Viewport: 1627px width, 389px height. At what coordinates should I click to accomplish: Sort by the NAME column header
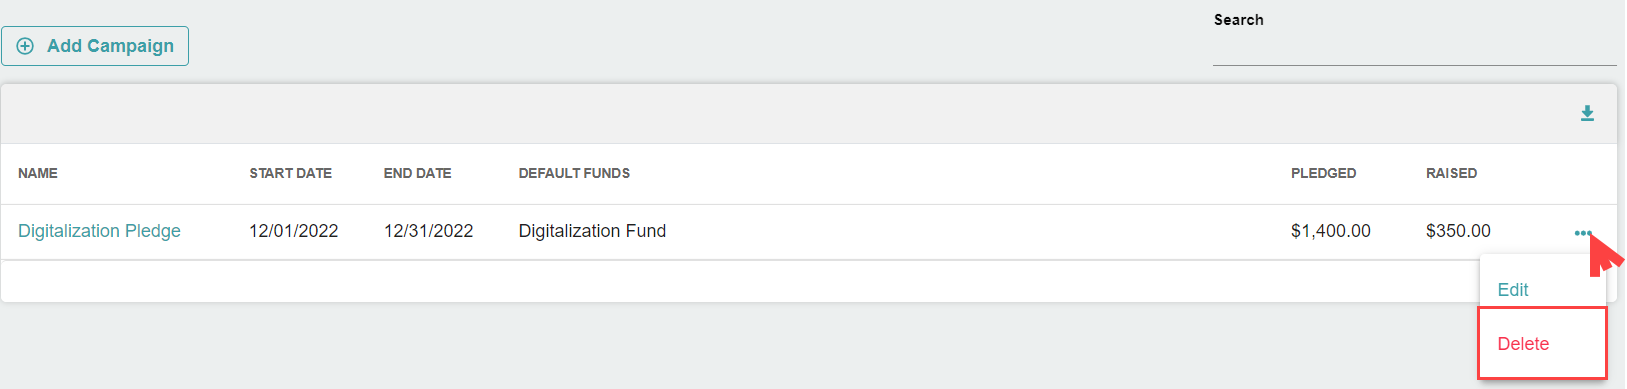[38, 173]
